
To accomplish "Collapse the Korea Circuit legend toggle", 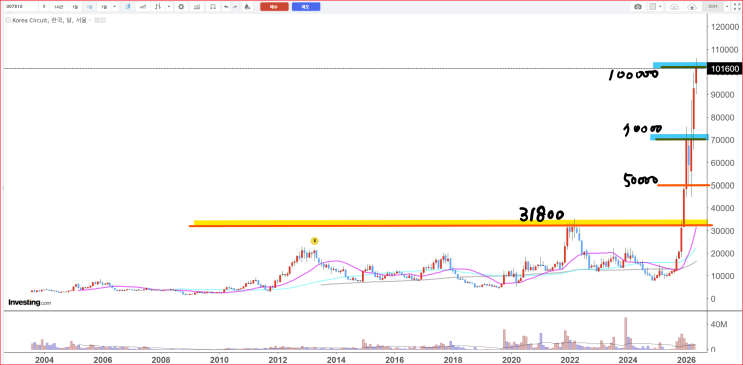I will 8,20.
